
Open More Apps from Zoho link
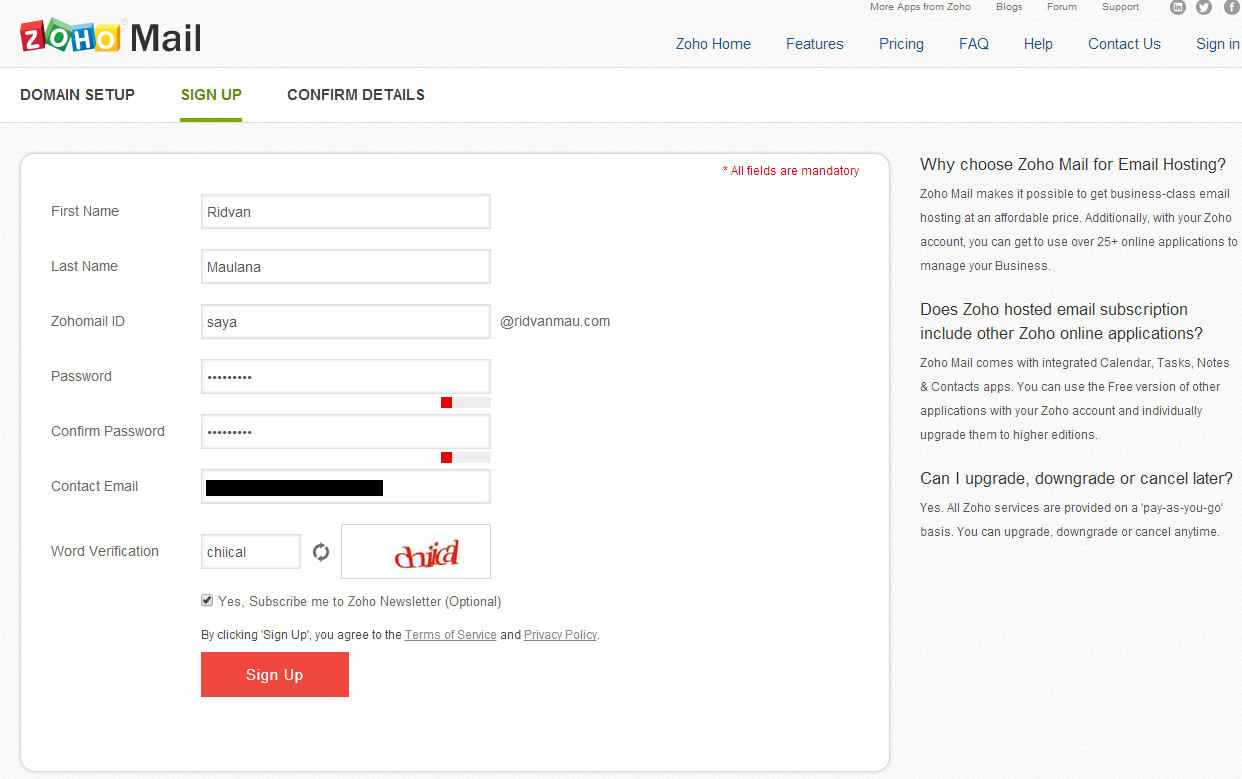click(920, 7)
